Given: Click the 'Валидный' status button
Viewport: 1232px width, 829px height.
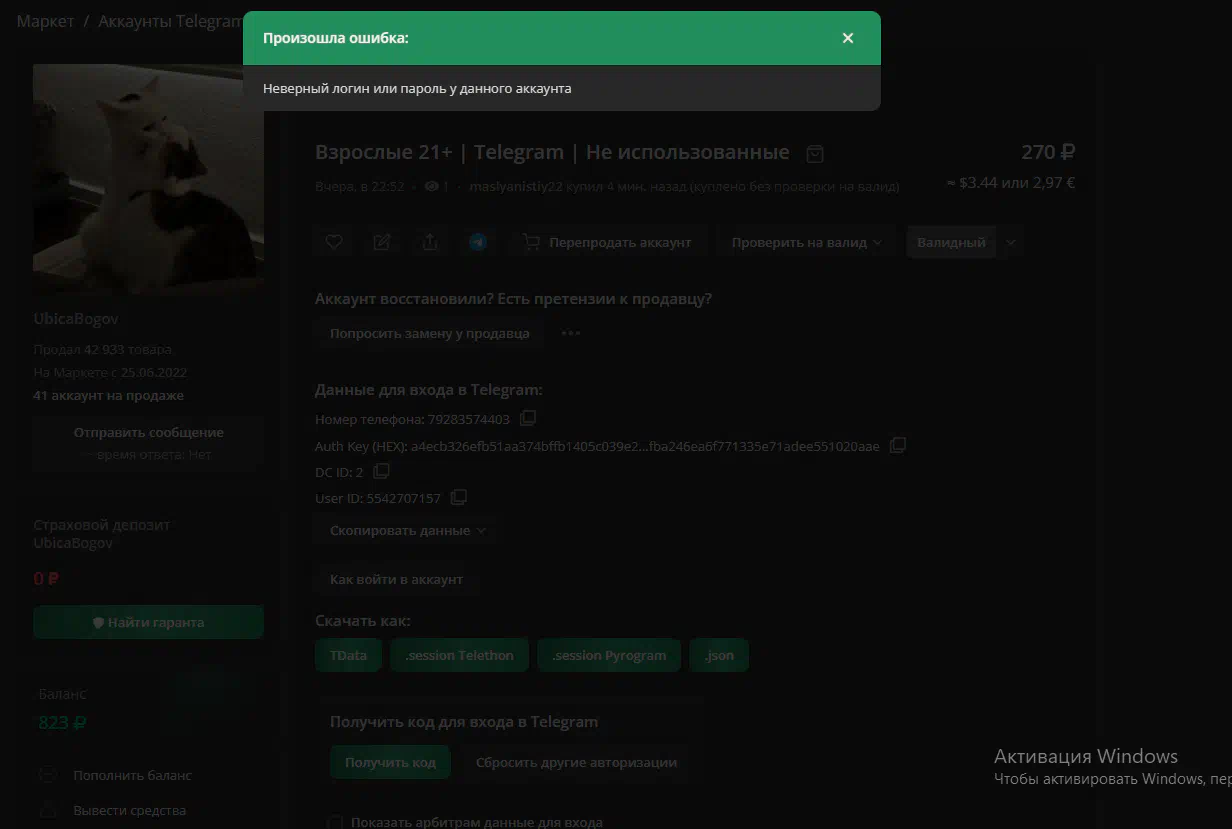Looking at the screenshot, I should [x=951, y=242].
